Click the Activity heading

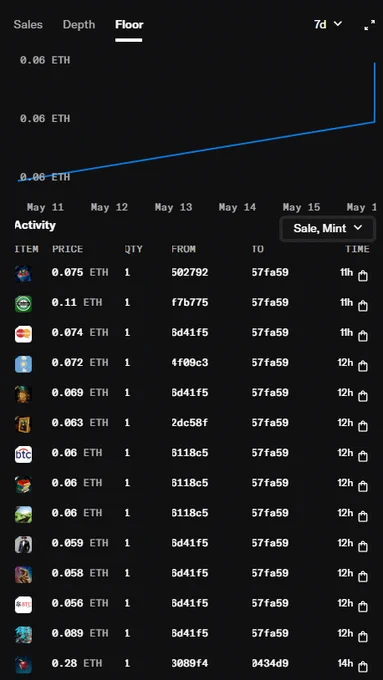pos(35,226)
